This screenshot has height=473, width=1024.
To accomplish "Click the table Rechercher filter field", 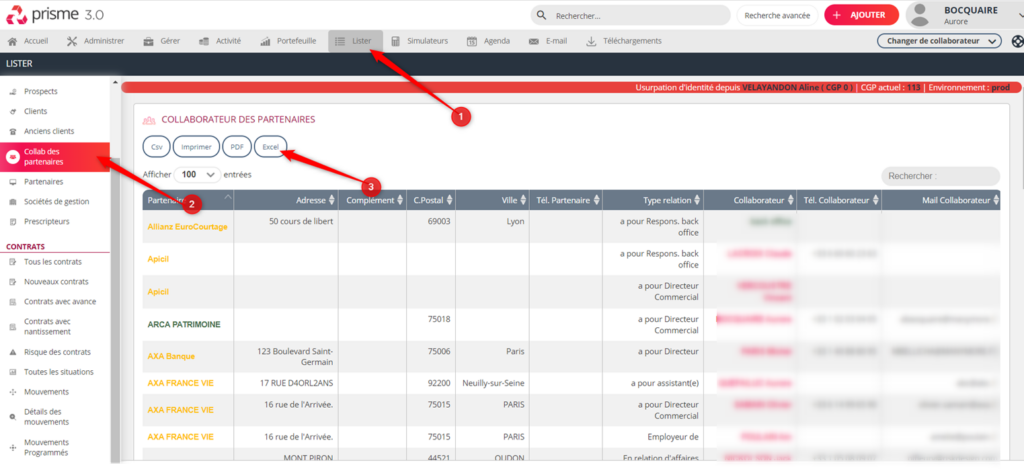I will tap(939, 176).
